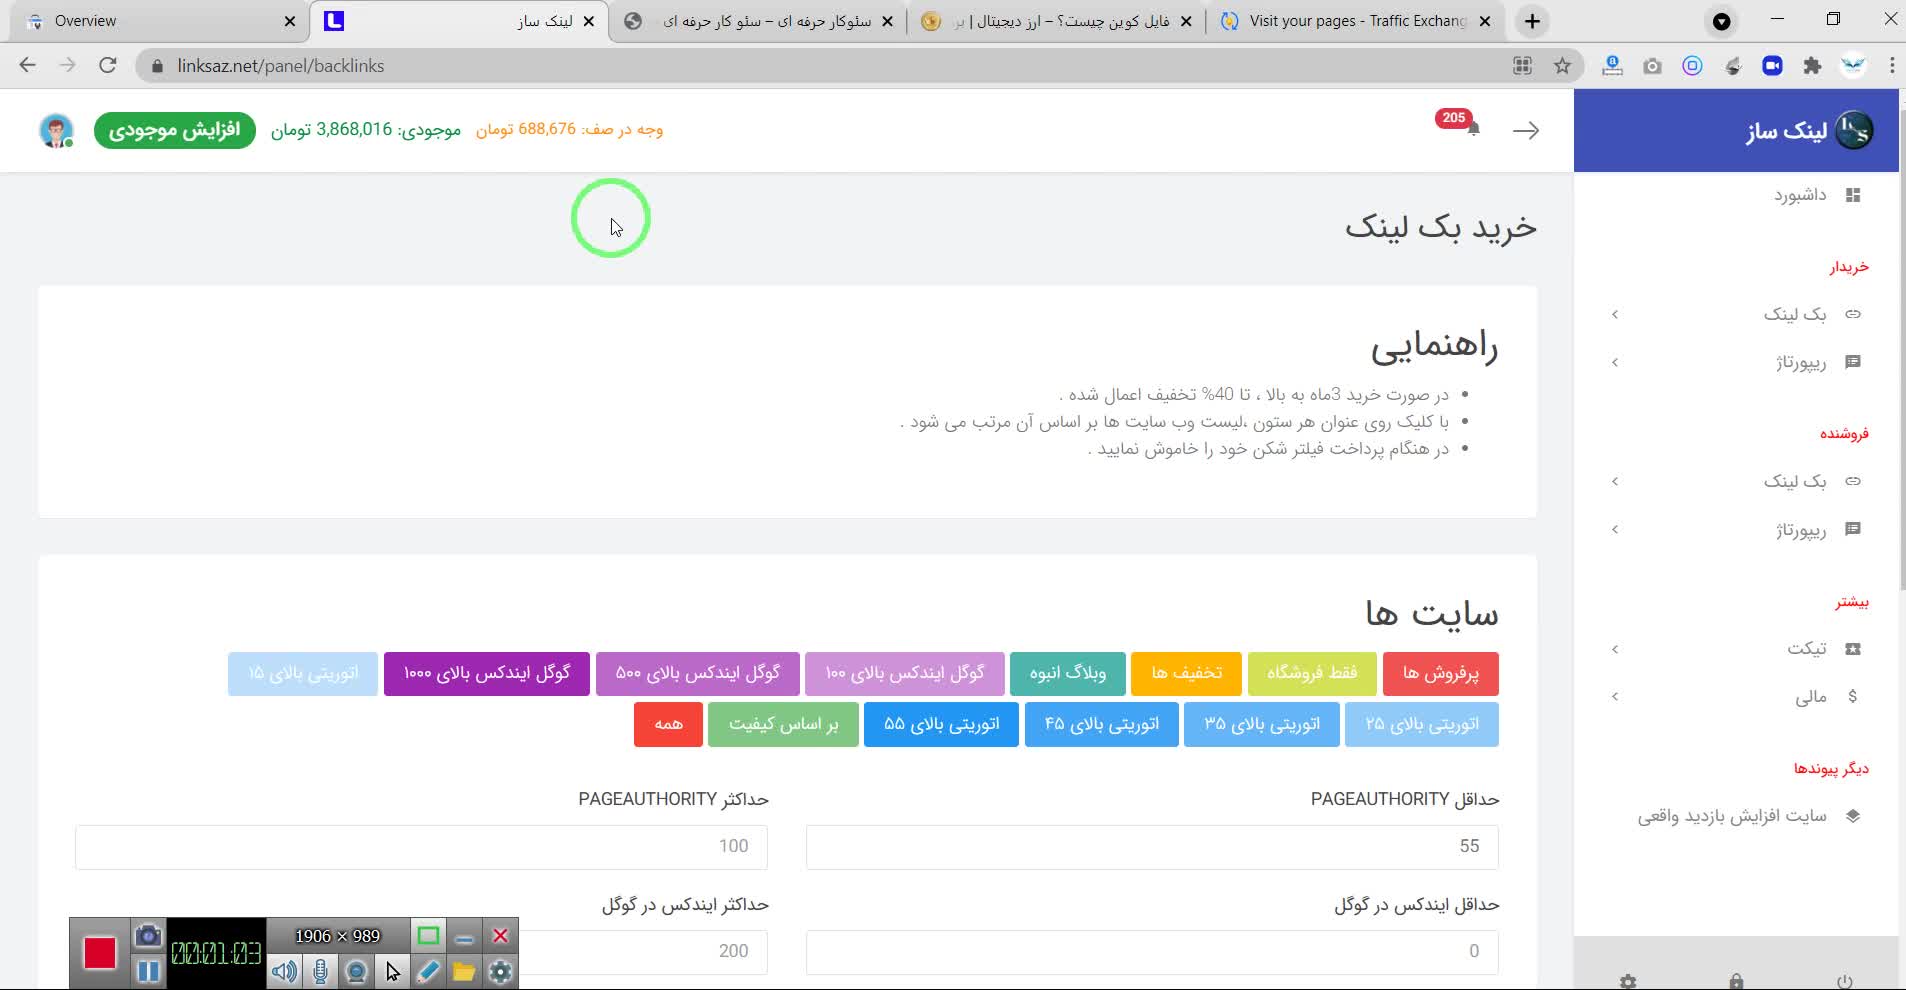Focus the حداکثر PAGEAUTHORITY input field

(x=421, y=847)
